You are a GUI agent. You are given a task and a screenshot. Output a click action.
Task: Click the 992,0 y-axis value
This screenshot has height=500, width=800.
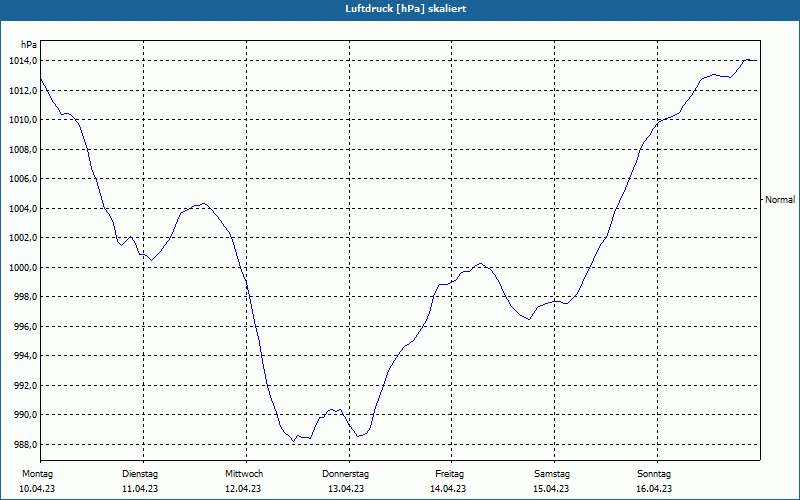click(24, 385)
